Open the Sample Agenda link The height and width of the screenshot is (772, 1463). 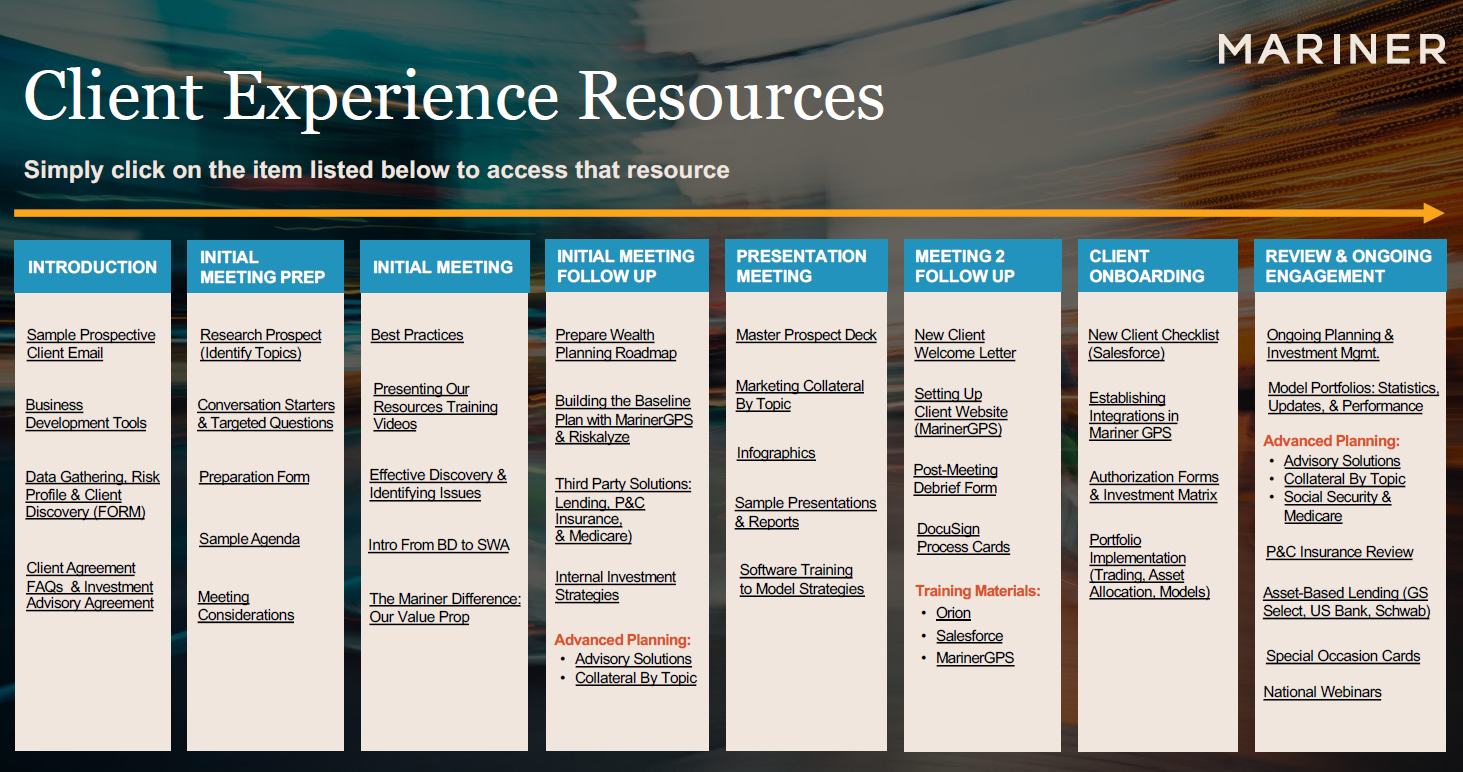pos(249,539)
